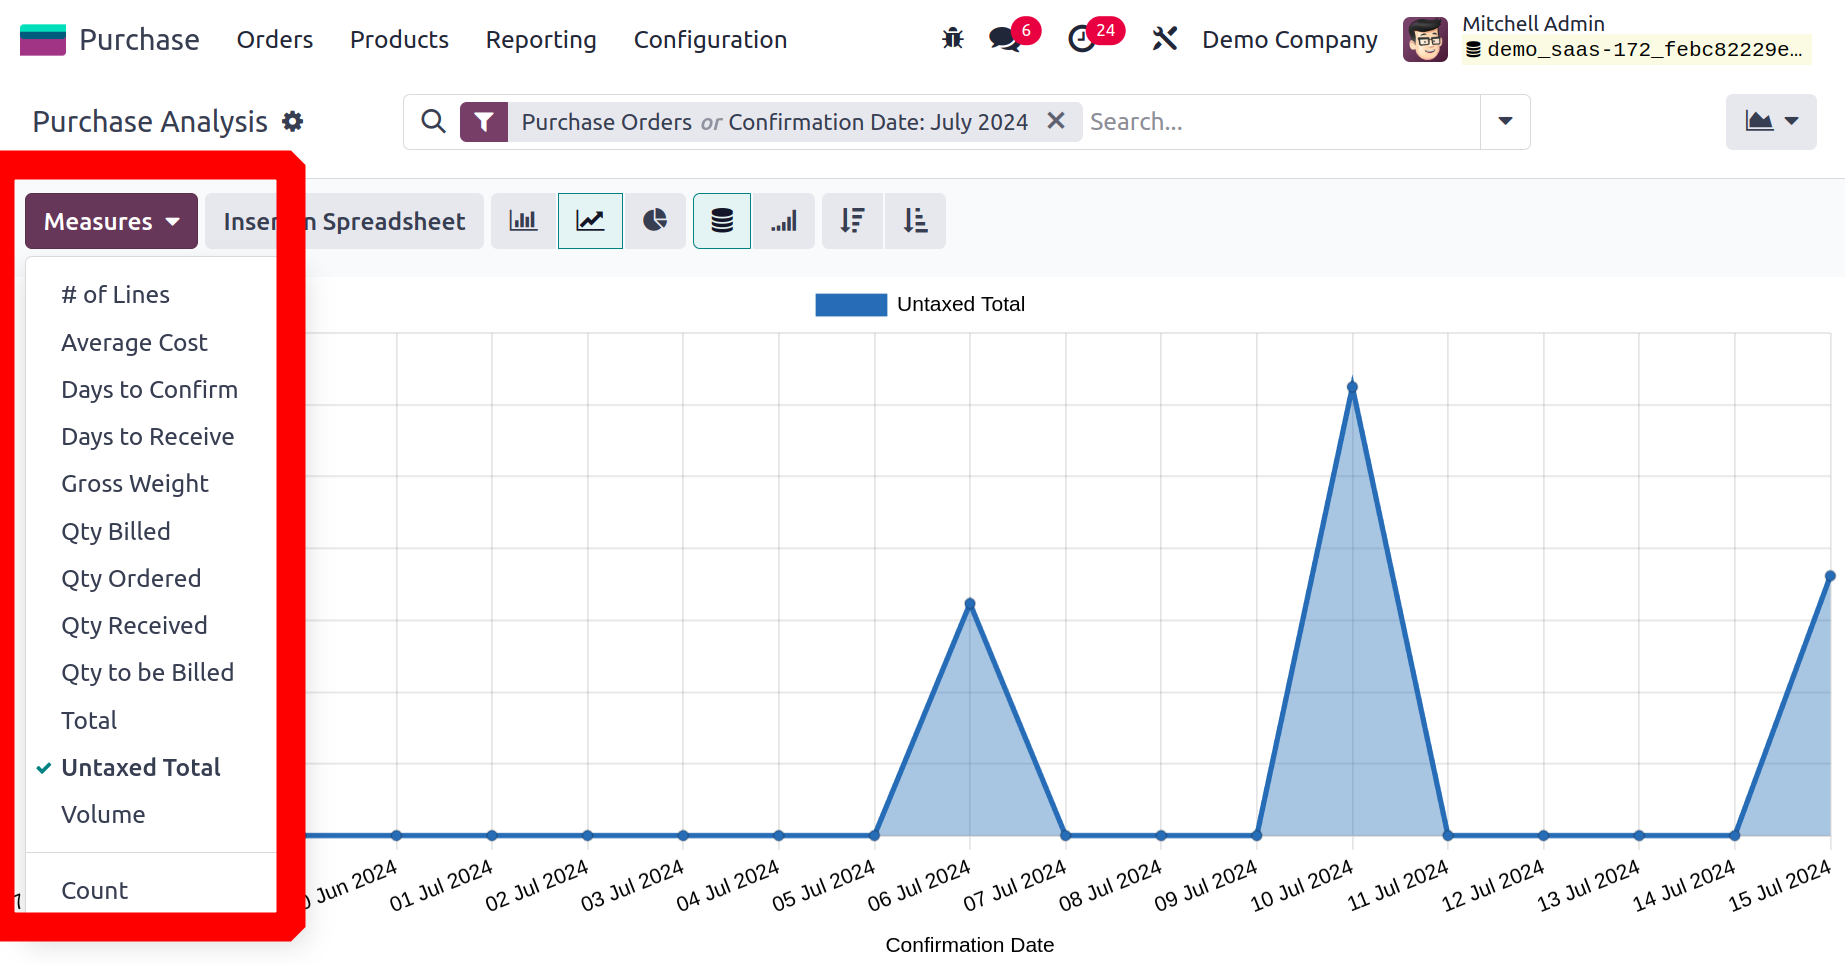The image size is (1845, 964).
Task: Toggle the stacked chart option
Action: 721,221
